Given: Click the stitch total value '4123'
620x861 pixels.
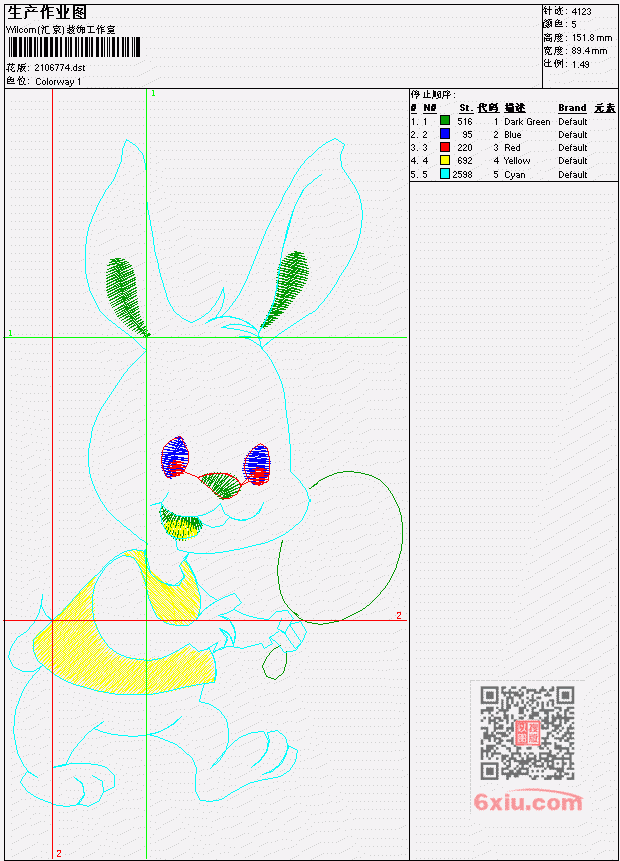Looking at the screenshot, I should 581,11.
